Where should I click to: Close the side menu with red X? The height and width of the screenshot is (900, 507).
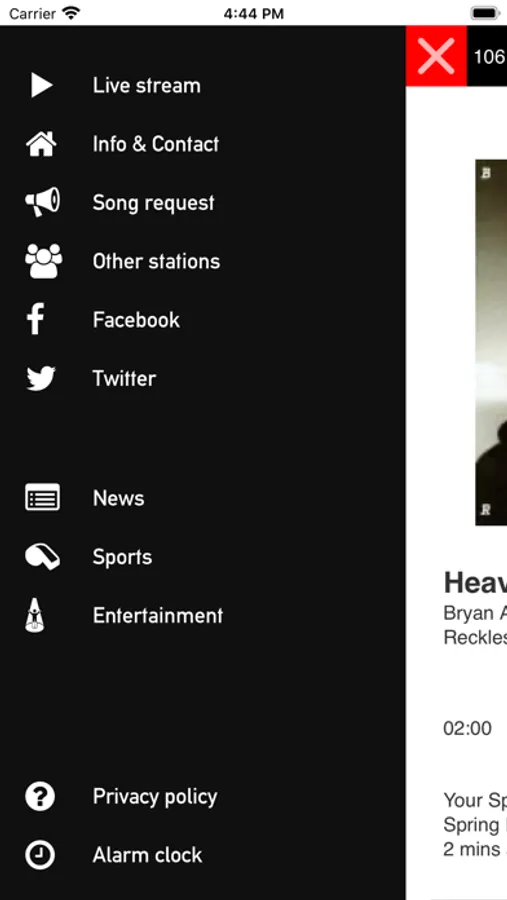(x=436, y=56)
